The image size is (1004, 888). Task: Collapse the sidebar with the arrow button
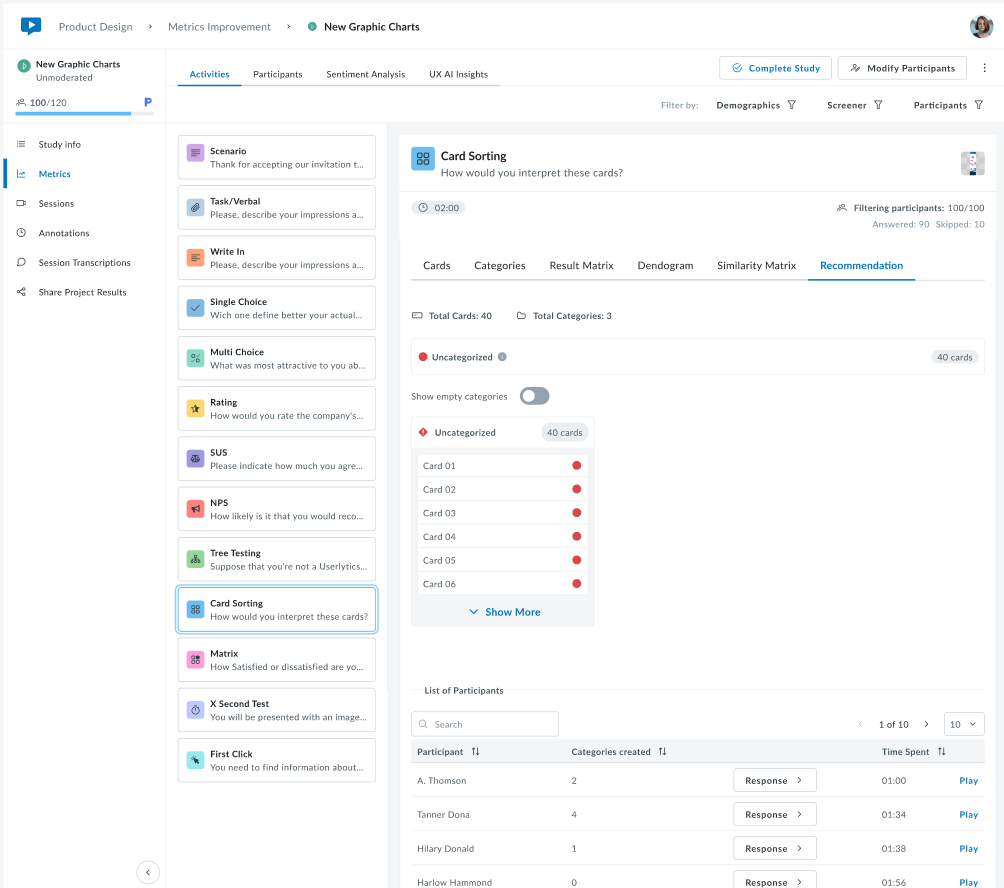pos(148,872)
